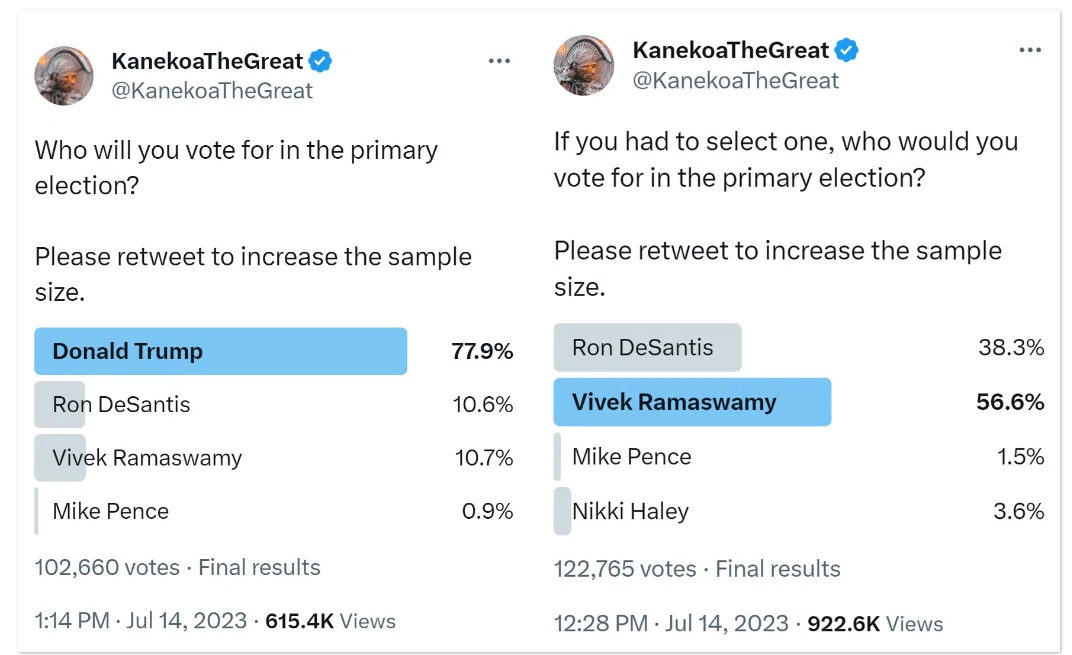Open the left tweet's profile avatar
The height and width of the screenshot is (655, 1072).
[x=64, y=76]
